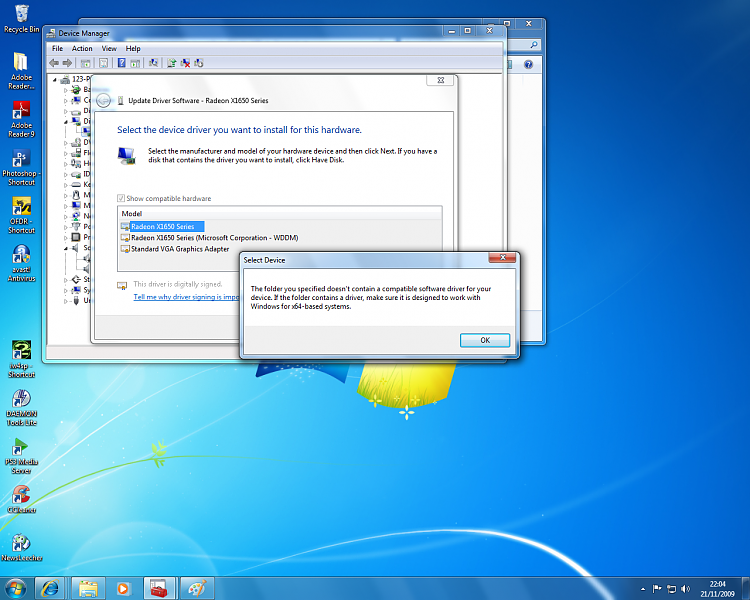Open Windows Media Player on taskbar

[x=123, y=588]
